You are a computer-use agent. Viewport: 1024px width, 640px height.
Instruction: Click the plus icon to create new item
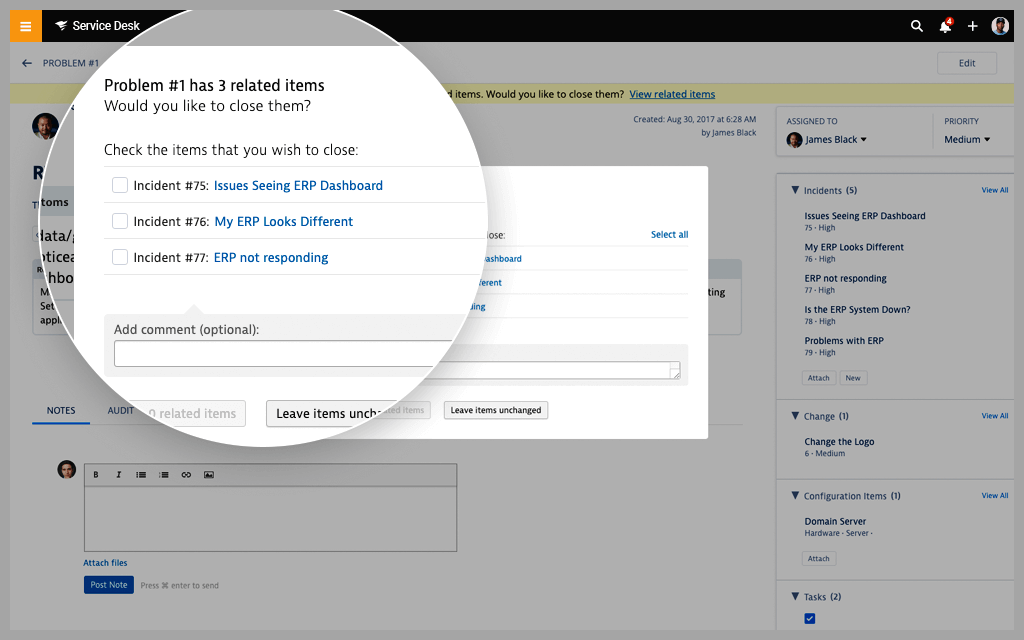point(972,26)
